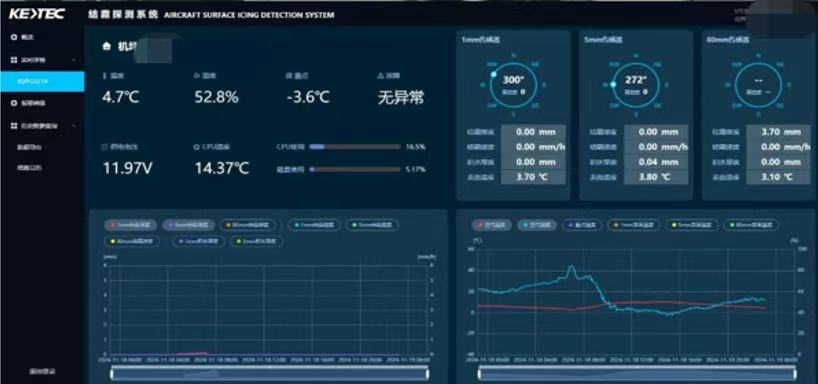
Task: Click the disk usage bar showing 5.17%
Action: tap(355, 170)
